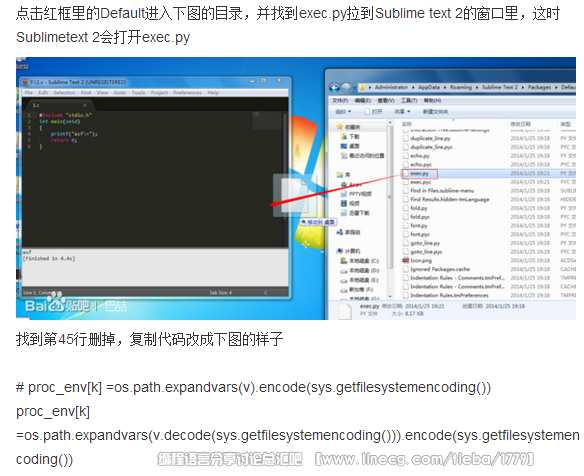Select the exec.py file row
This screenshot has width=584, height=476.
click(488, 173)
